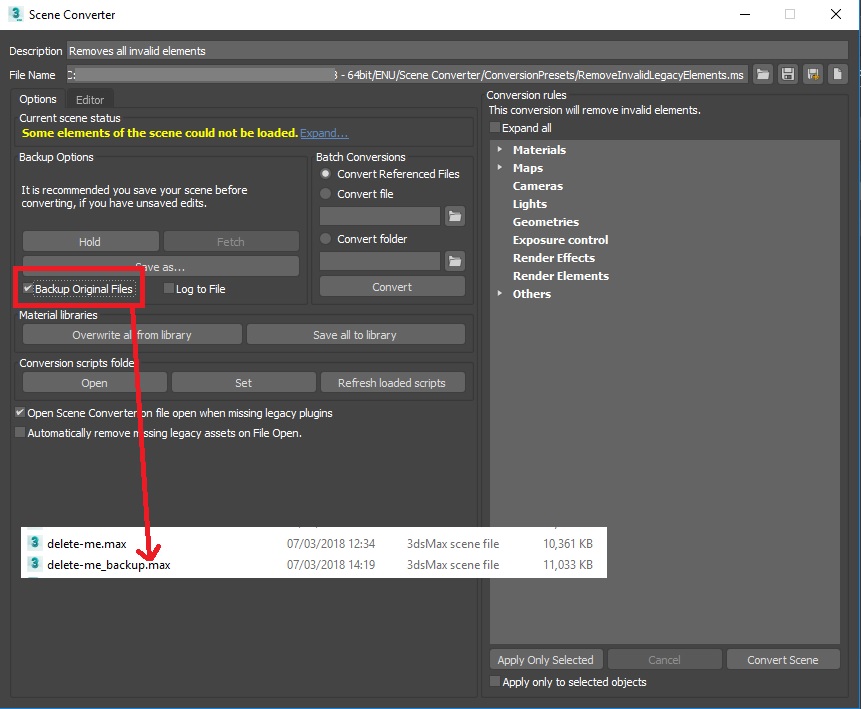Click the delete-me.max scene file icon
The image size is (863, 709).
tap(33, 543)
